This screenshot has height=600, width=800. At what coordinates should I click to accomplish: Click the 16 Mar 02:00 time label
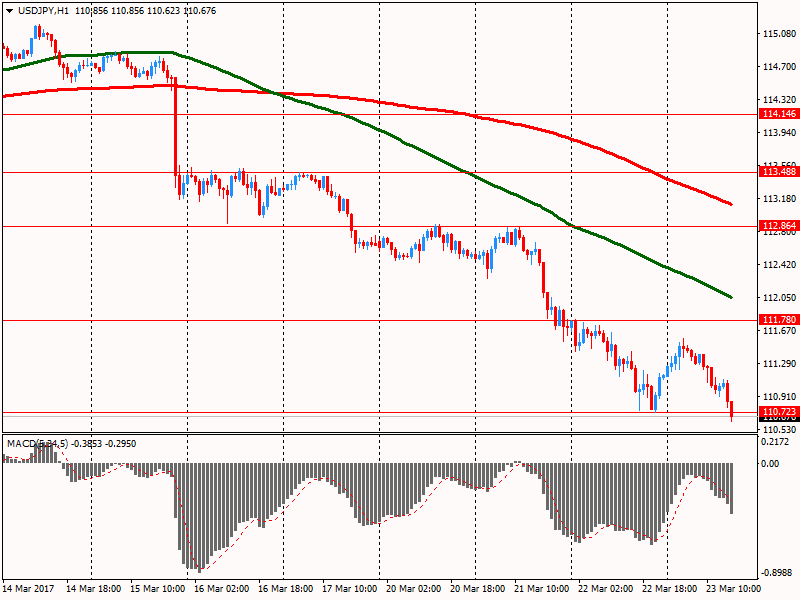point(221,589)
